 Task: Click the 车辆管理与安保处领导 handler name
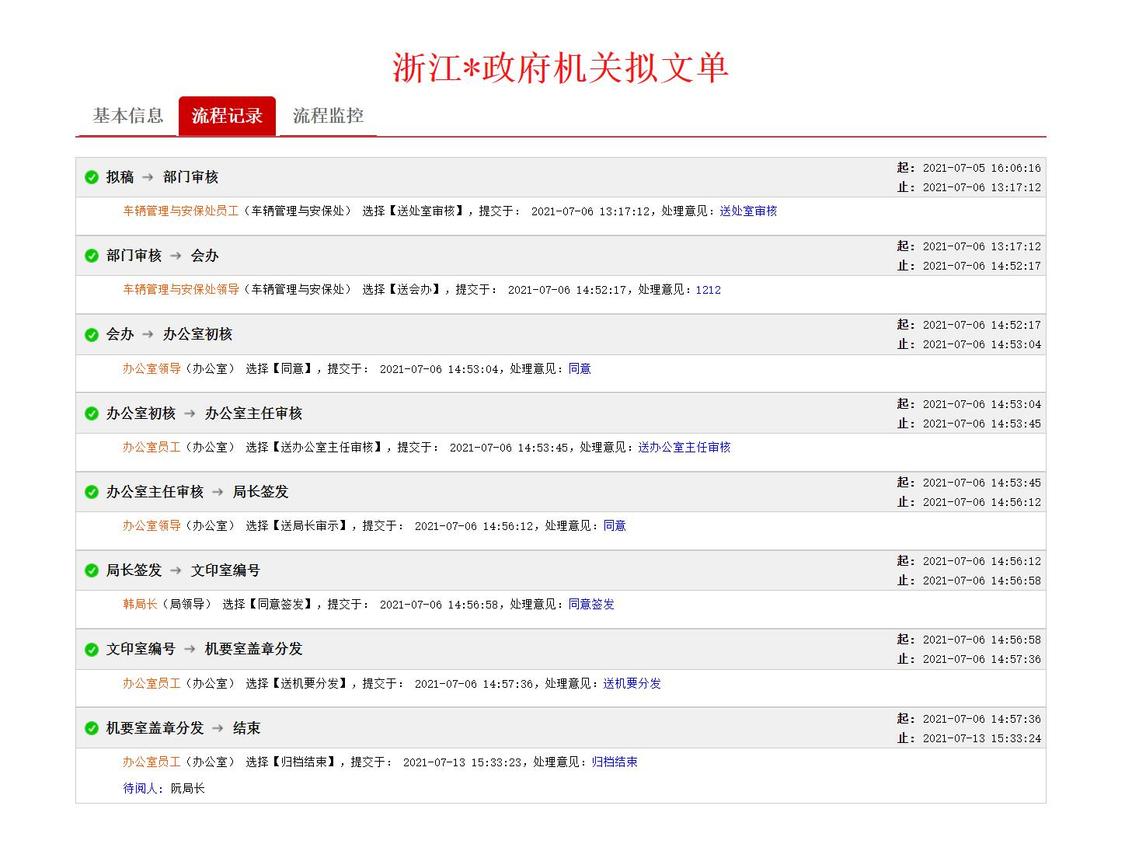pos(180,290)
